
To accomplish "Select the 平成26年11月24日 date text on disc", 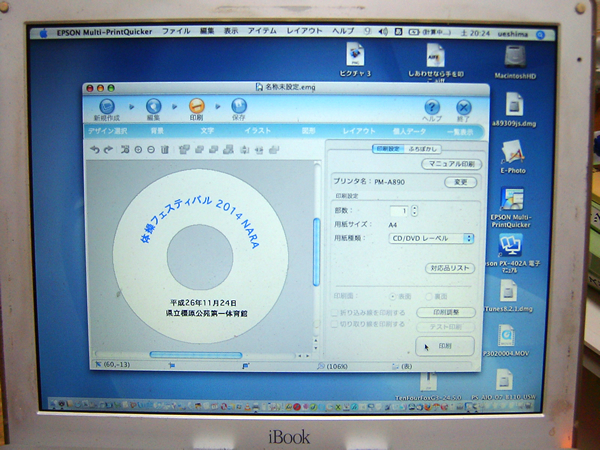I will click(203, 303).
